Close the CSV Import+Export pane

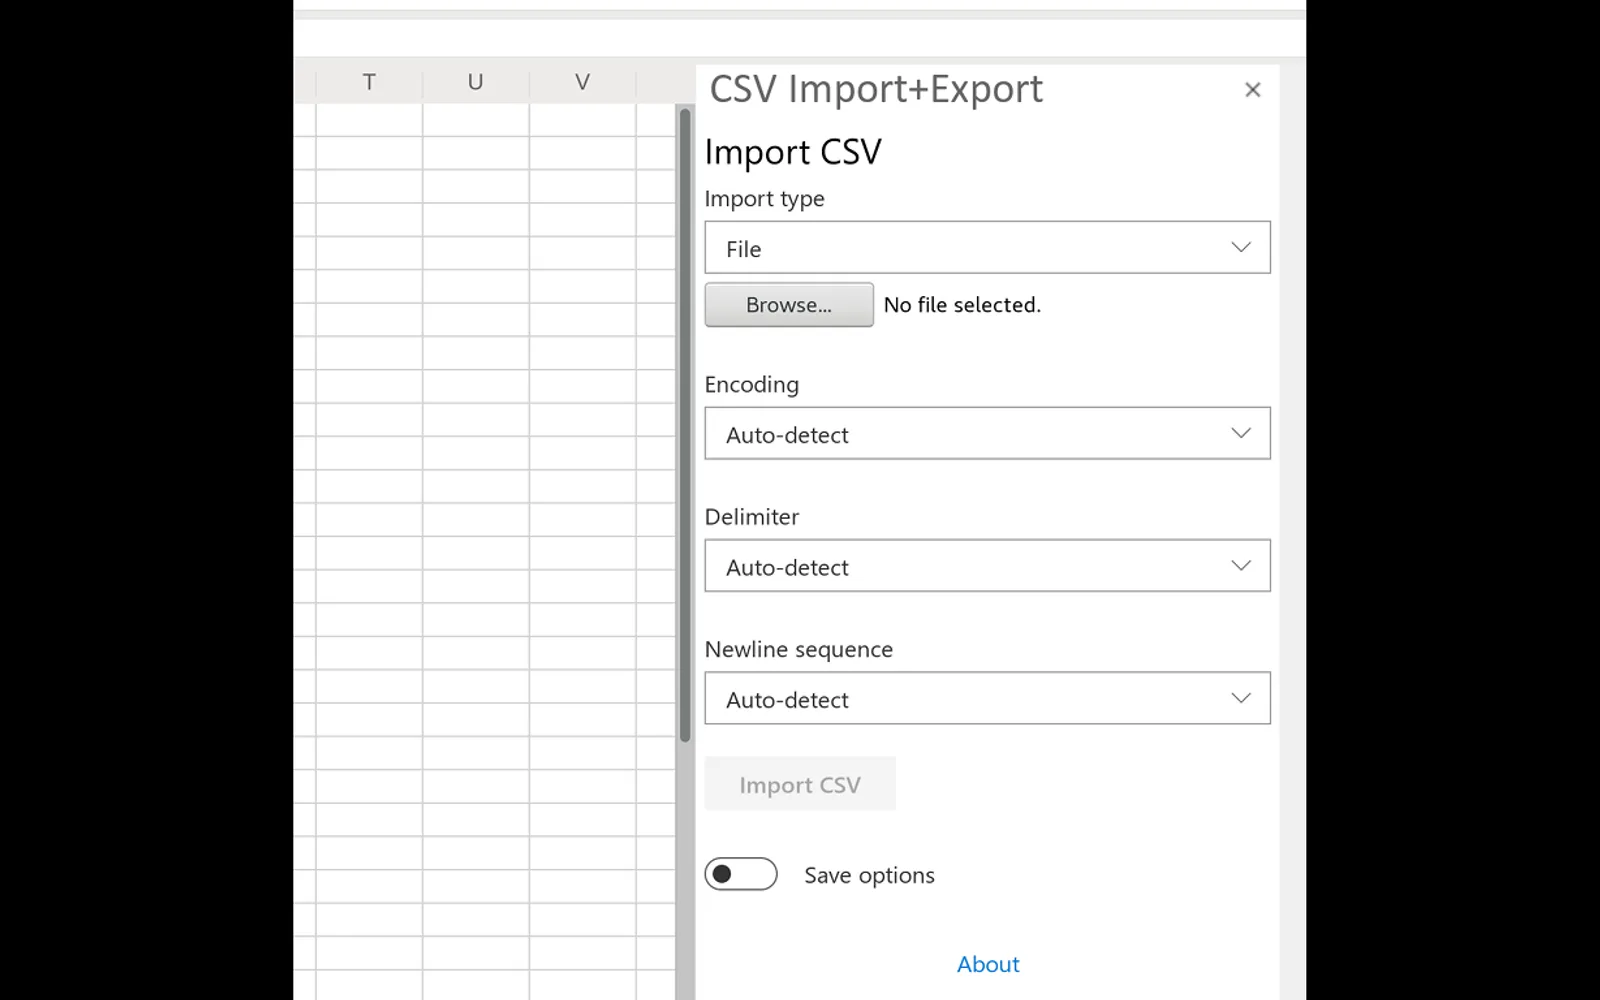pos(1252,90)
